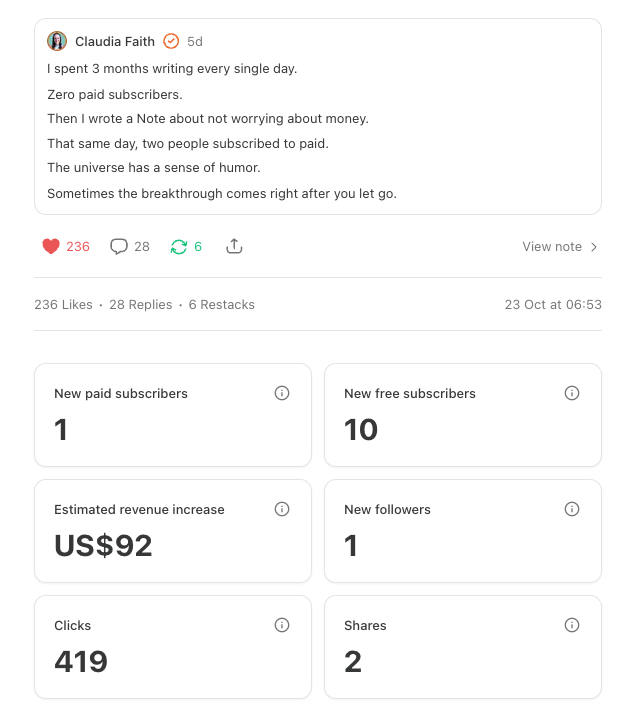Click the orange verified badge beside Claudia Faith

click(171, 41)
